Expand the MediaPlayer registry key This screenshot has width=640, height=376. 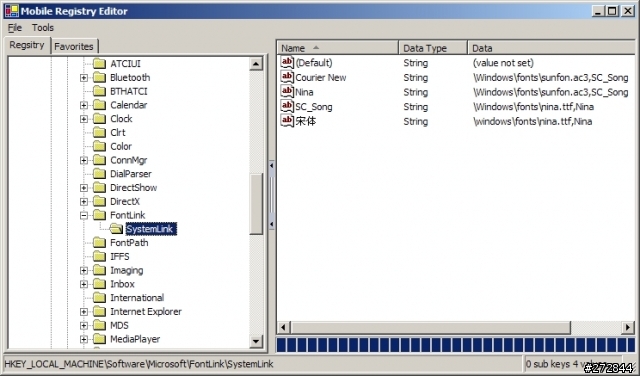tap(84, 339)
